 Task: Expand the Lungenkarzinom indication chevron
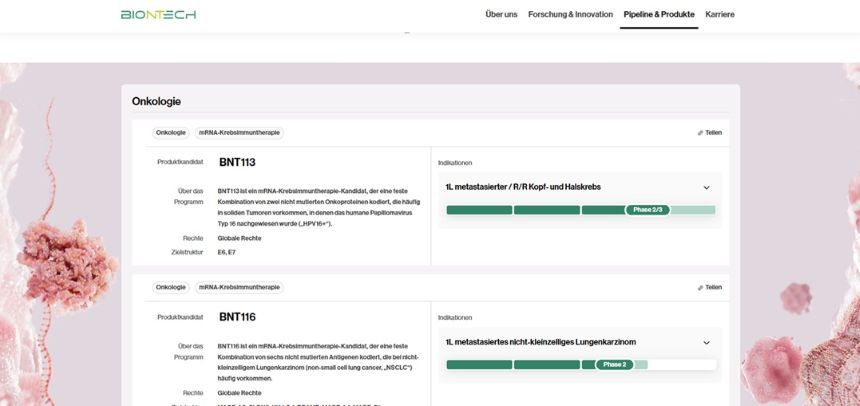706,343
